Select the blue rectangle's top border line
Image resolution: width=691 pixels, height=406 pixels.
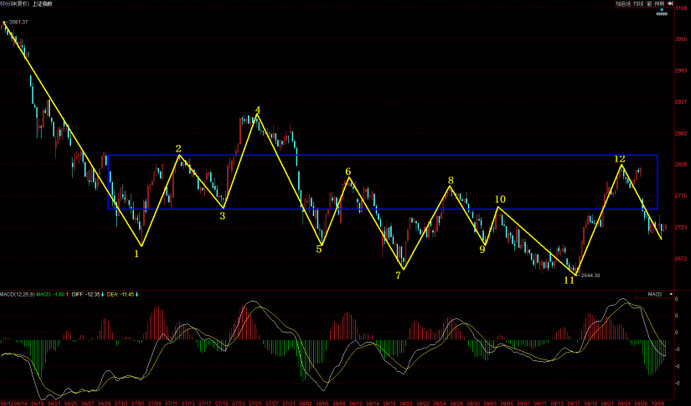click(380, 154)
